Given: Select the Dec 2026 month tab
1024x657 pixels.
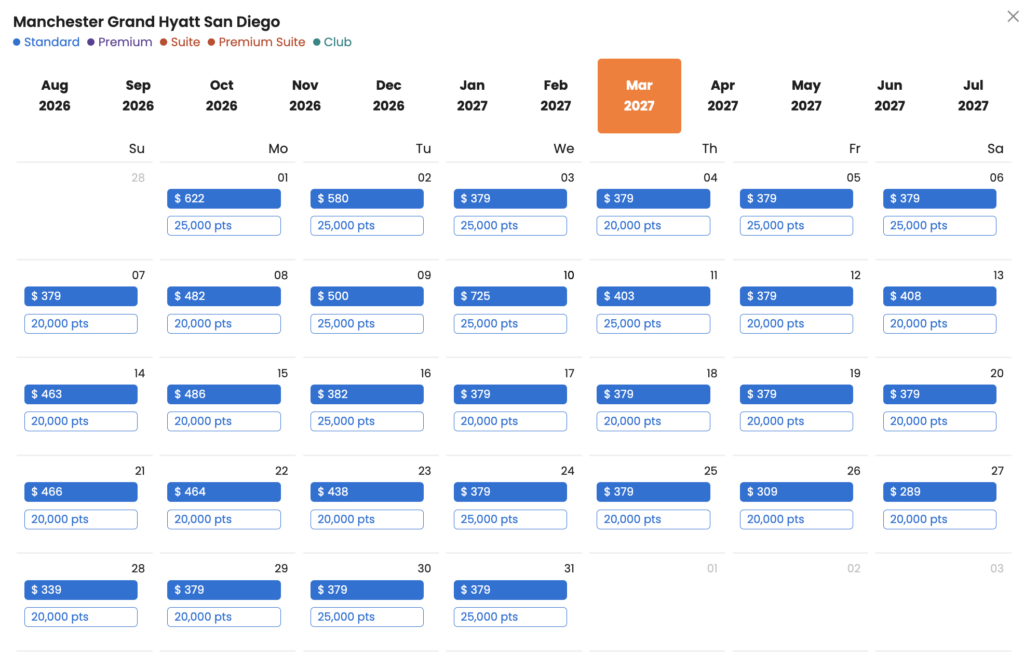Looking at the screenshot, I should tap(389, 95).
